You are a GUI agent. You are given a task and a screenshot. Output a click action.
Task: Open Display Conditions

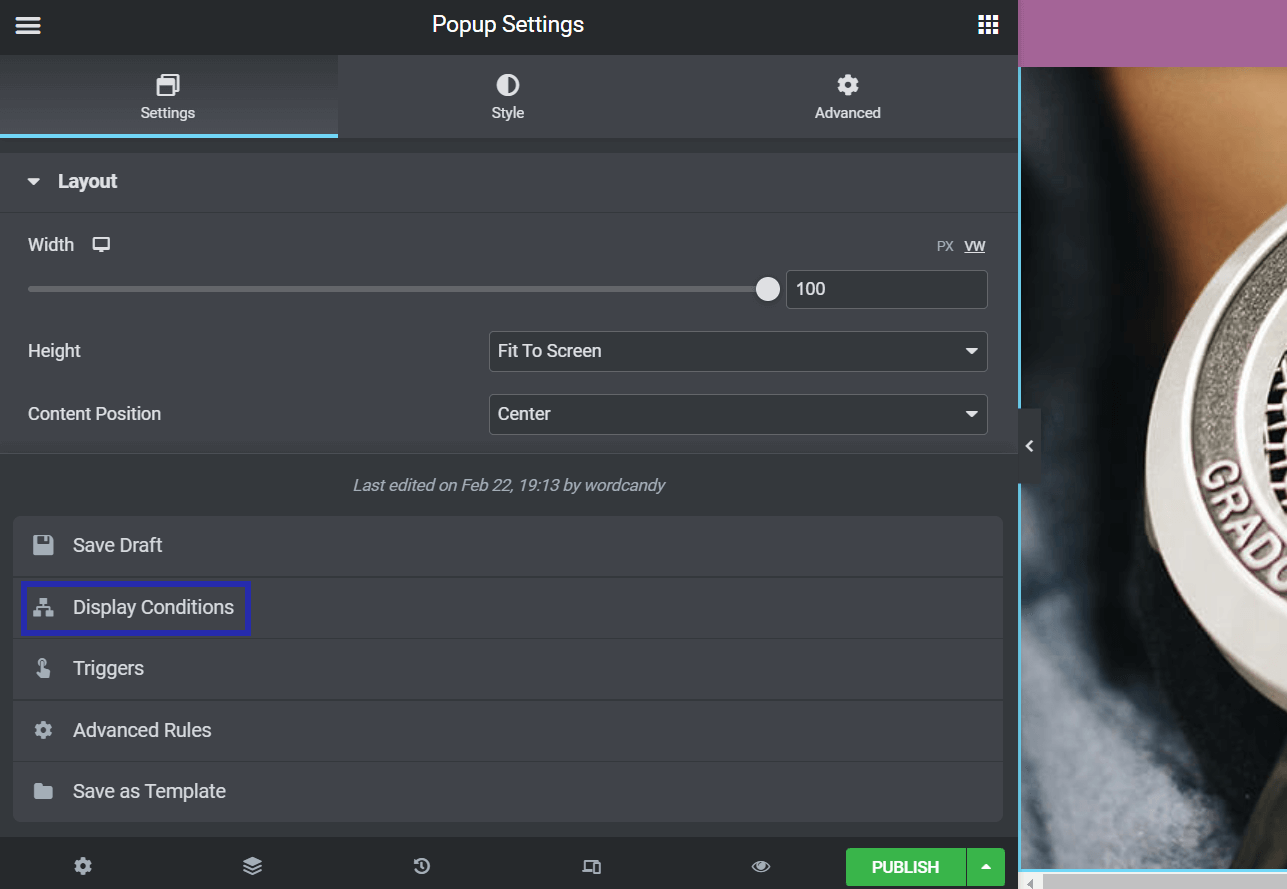pyautogui.click(x=152, y=608)
